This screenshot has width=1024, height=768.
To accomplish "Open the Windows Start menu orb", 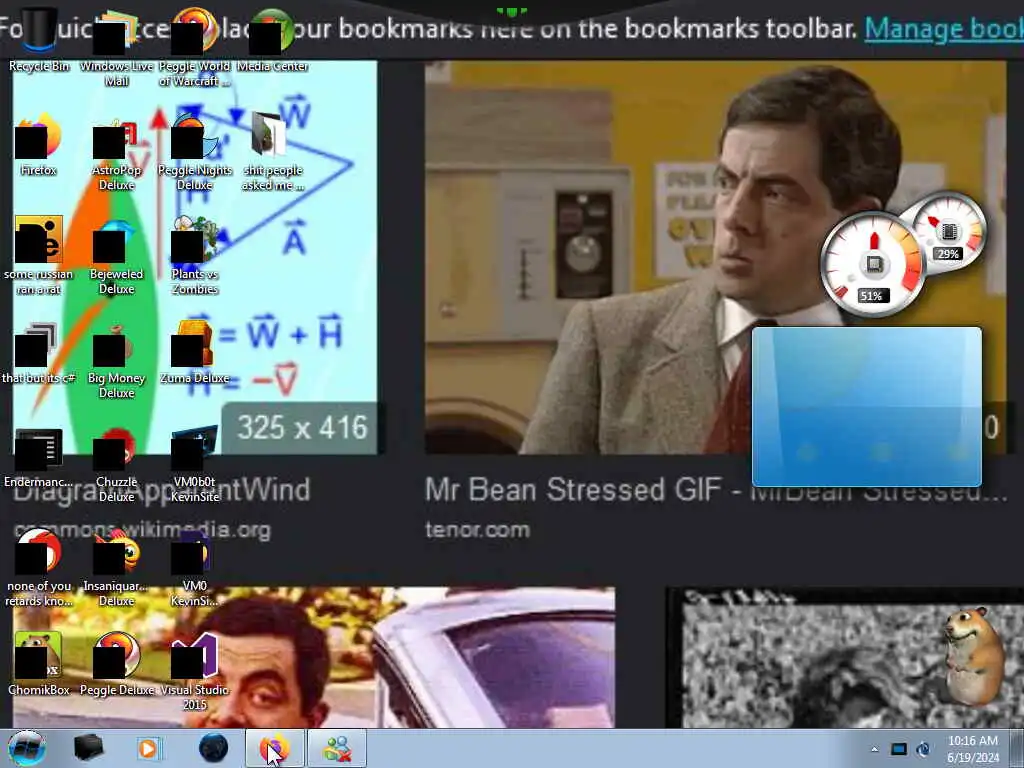I will 27,748.
